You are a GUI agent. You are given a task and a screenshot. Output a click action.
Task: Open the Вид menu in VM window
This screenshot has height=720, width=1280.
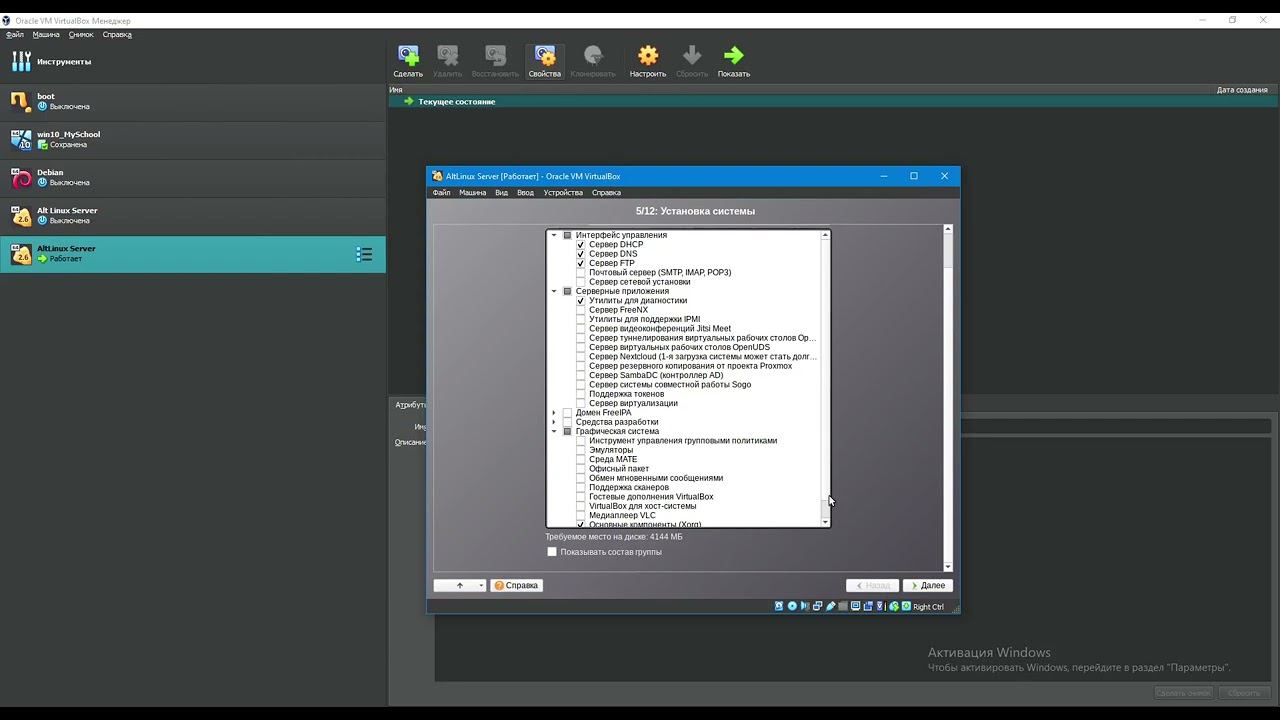click(501, 192)
